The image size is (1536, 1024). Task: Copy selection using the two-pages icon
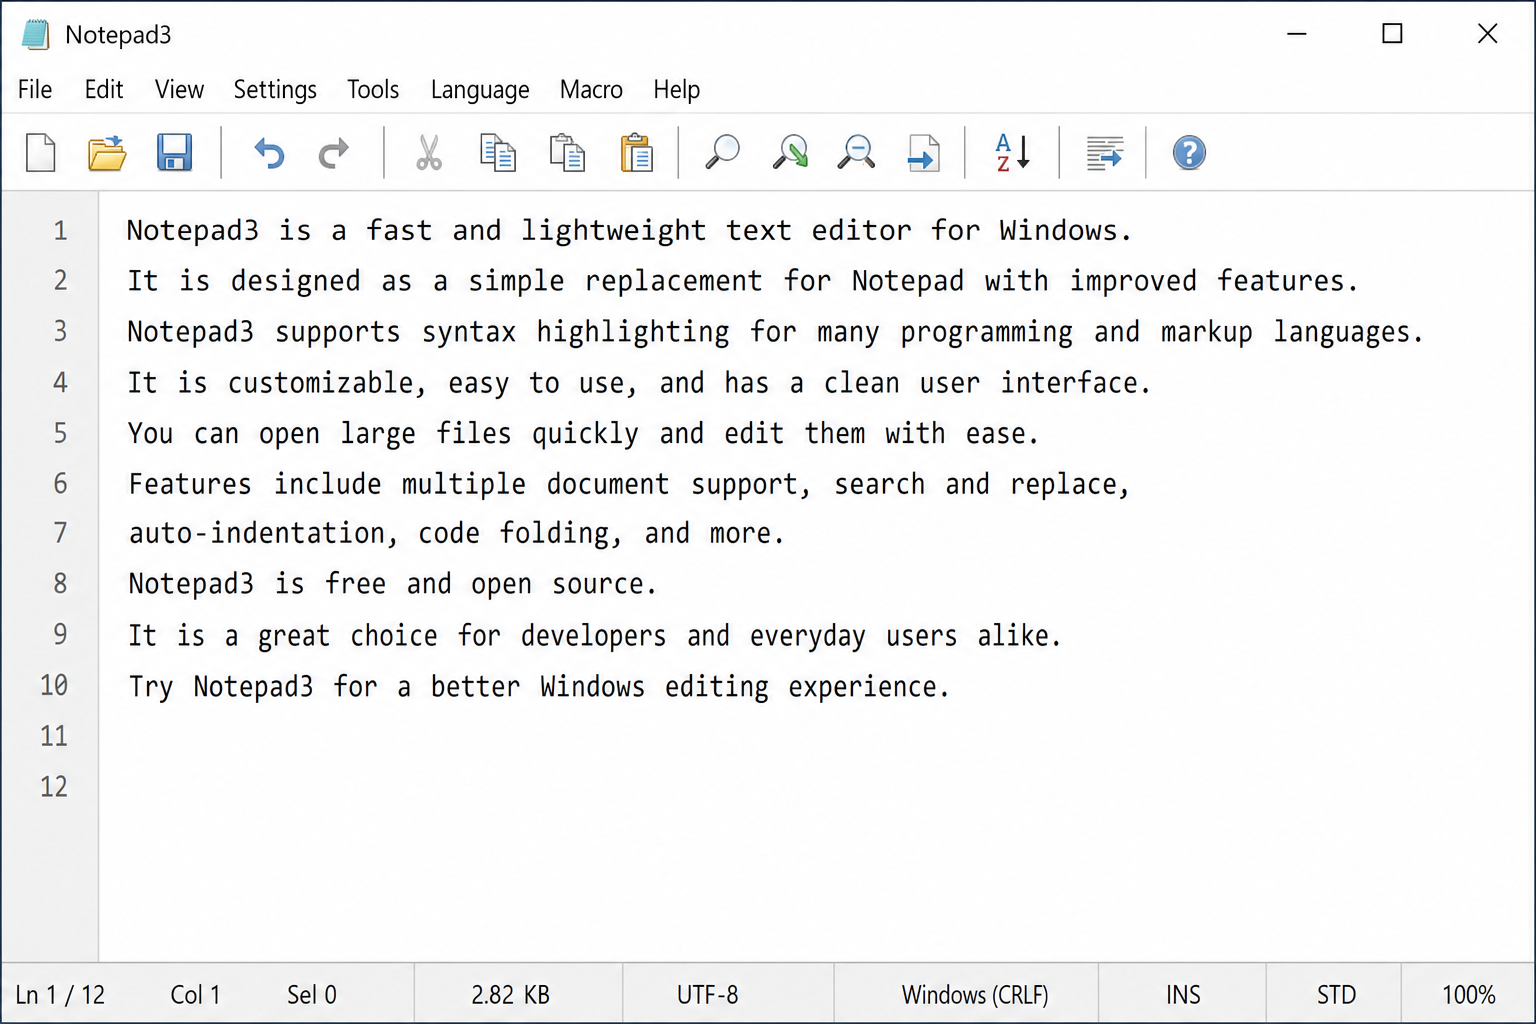pos(498,153)
